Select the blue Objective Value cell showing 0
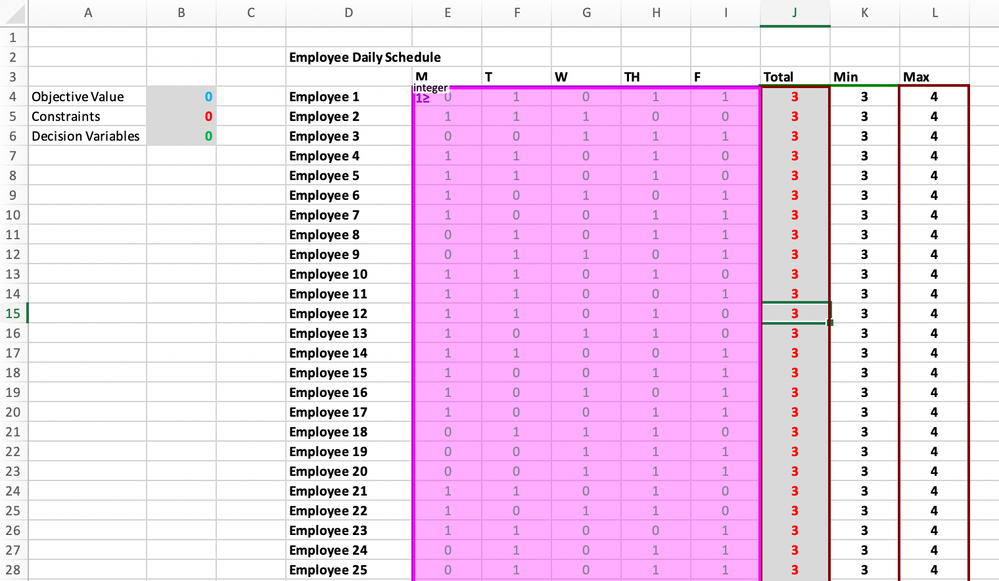The image size is (999, 581). [181, 96]
